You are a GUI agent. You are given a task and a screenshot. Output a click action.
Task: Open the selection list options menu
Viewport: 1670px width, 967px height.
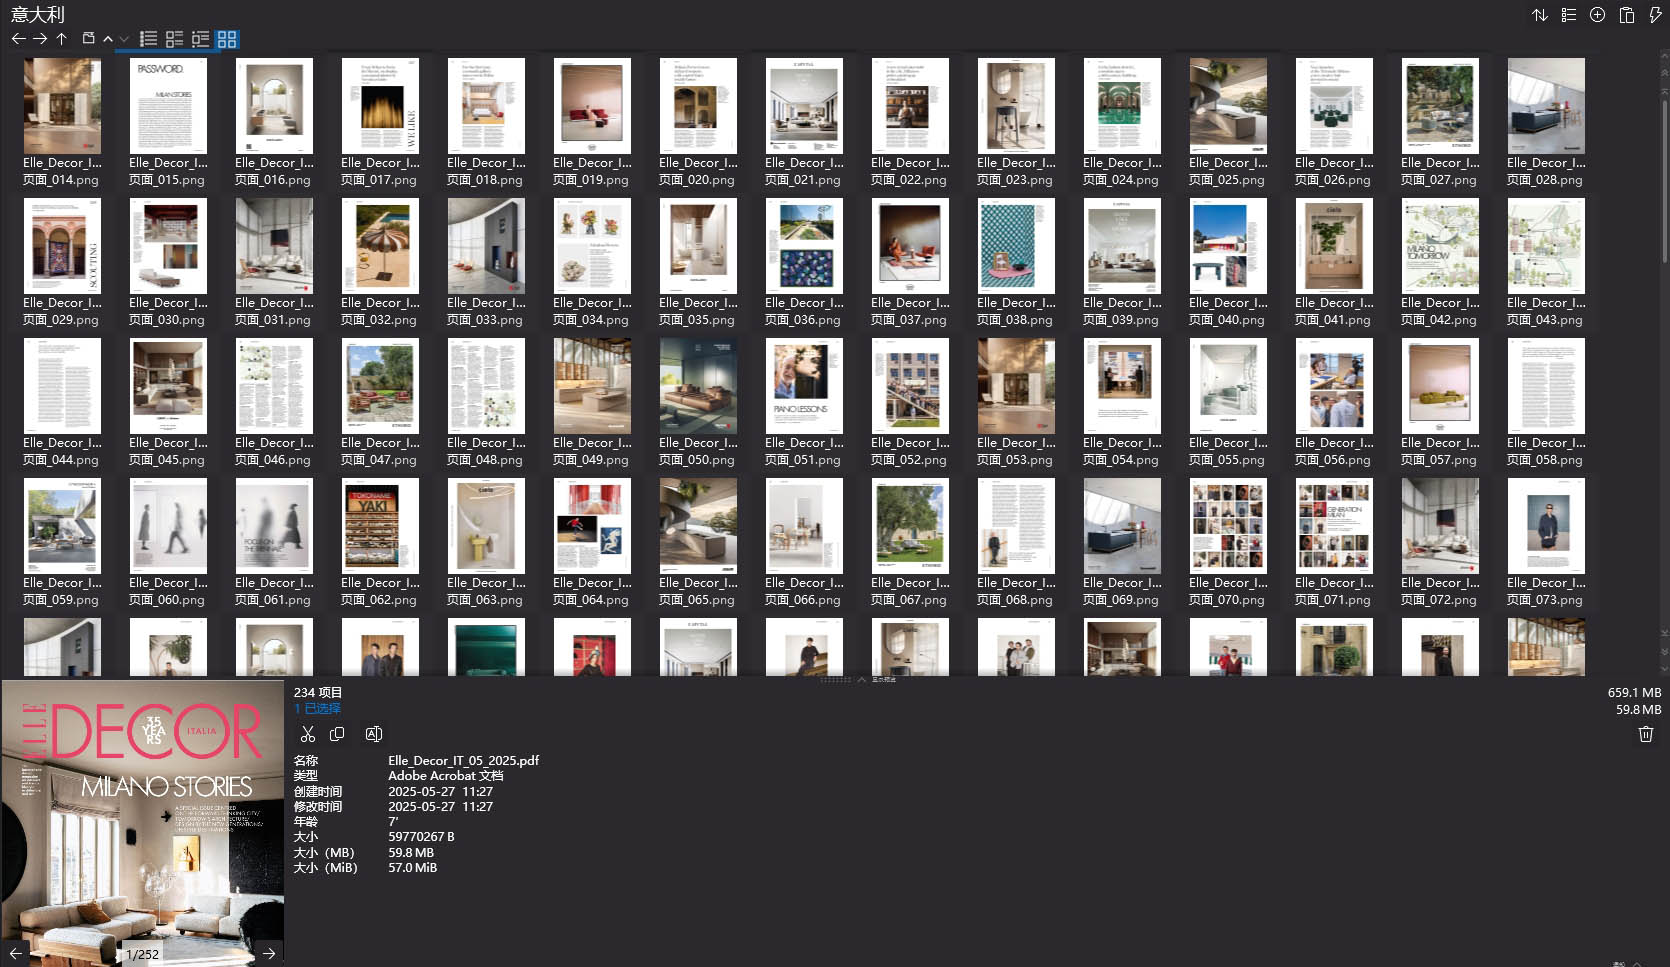(1569, 15)
